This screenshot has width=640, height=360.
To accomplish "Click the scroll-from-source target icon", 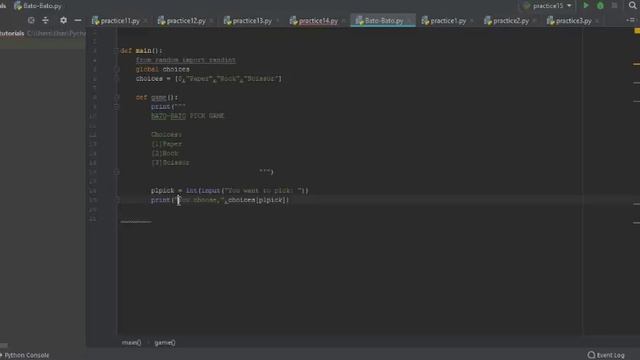I will (x=31, y=20).
